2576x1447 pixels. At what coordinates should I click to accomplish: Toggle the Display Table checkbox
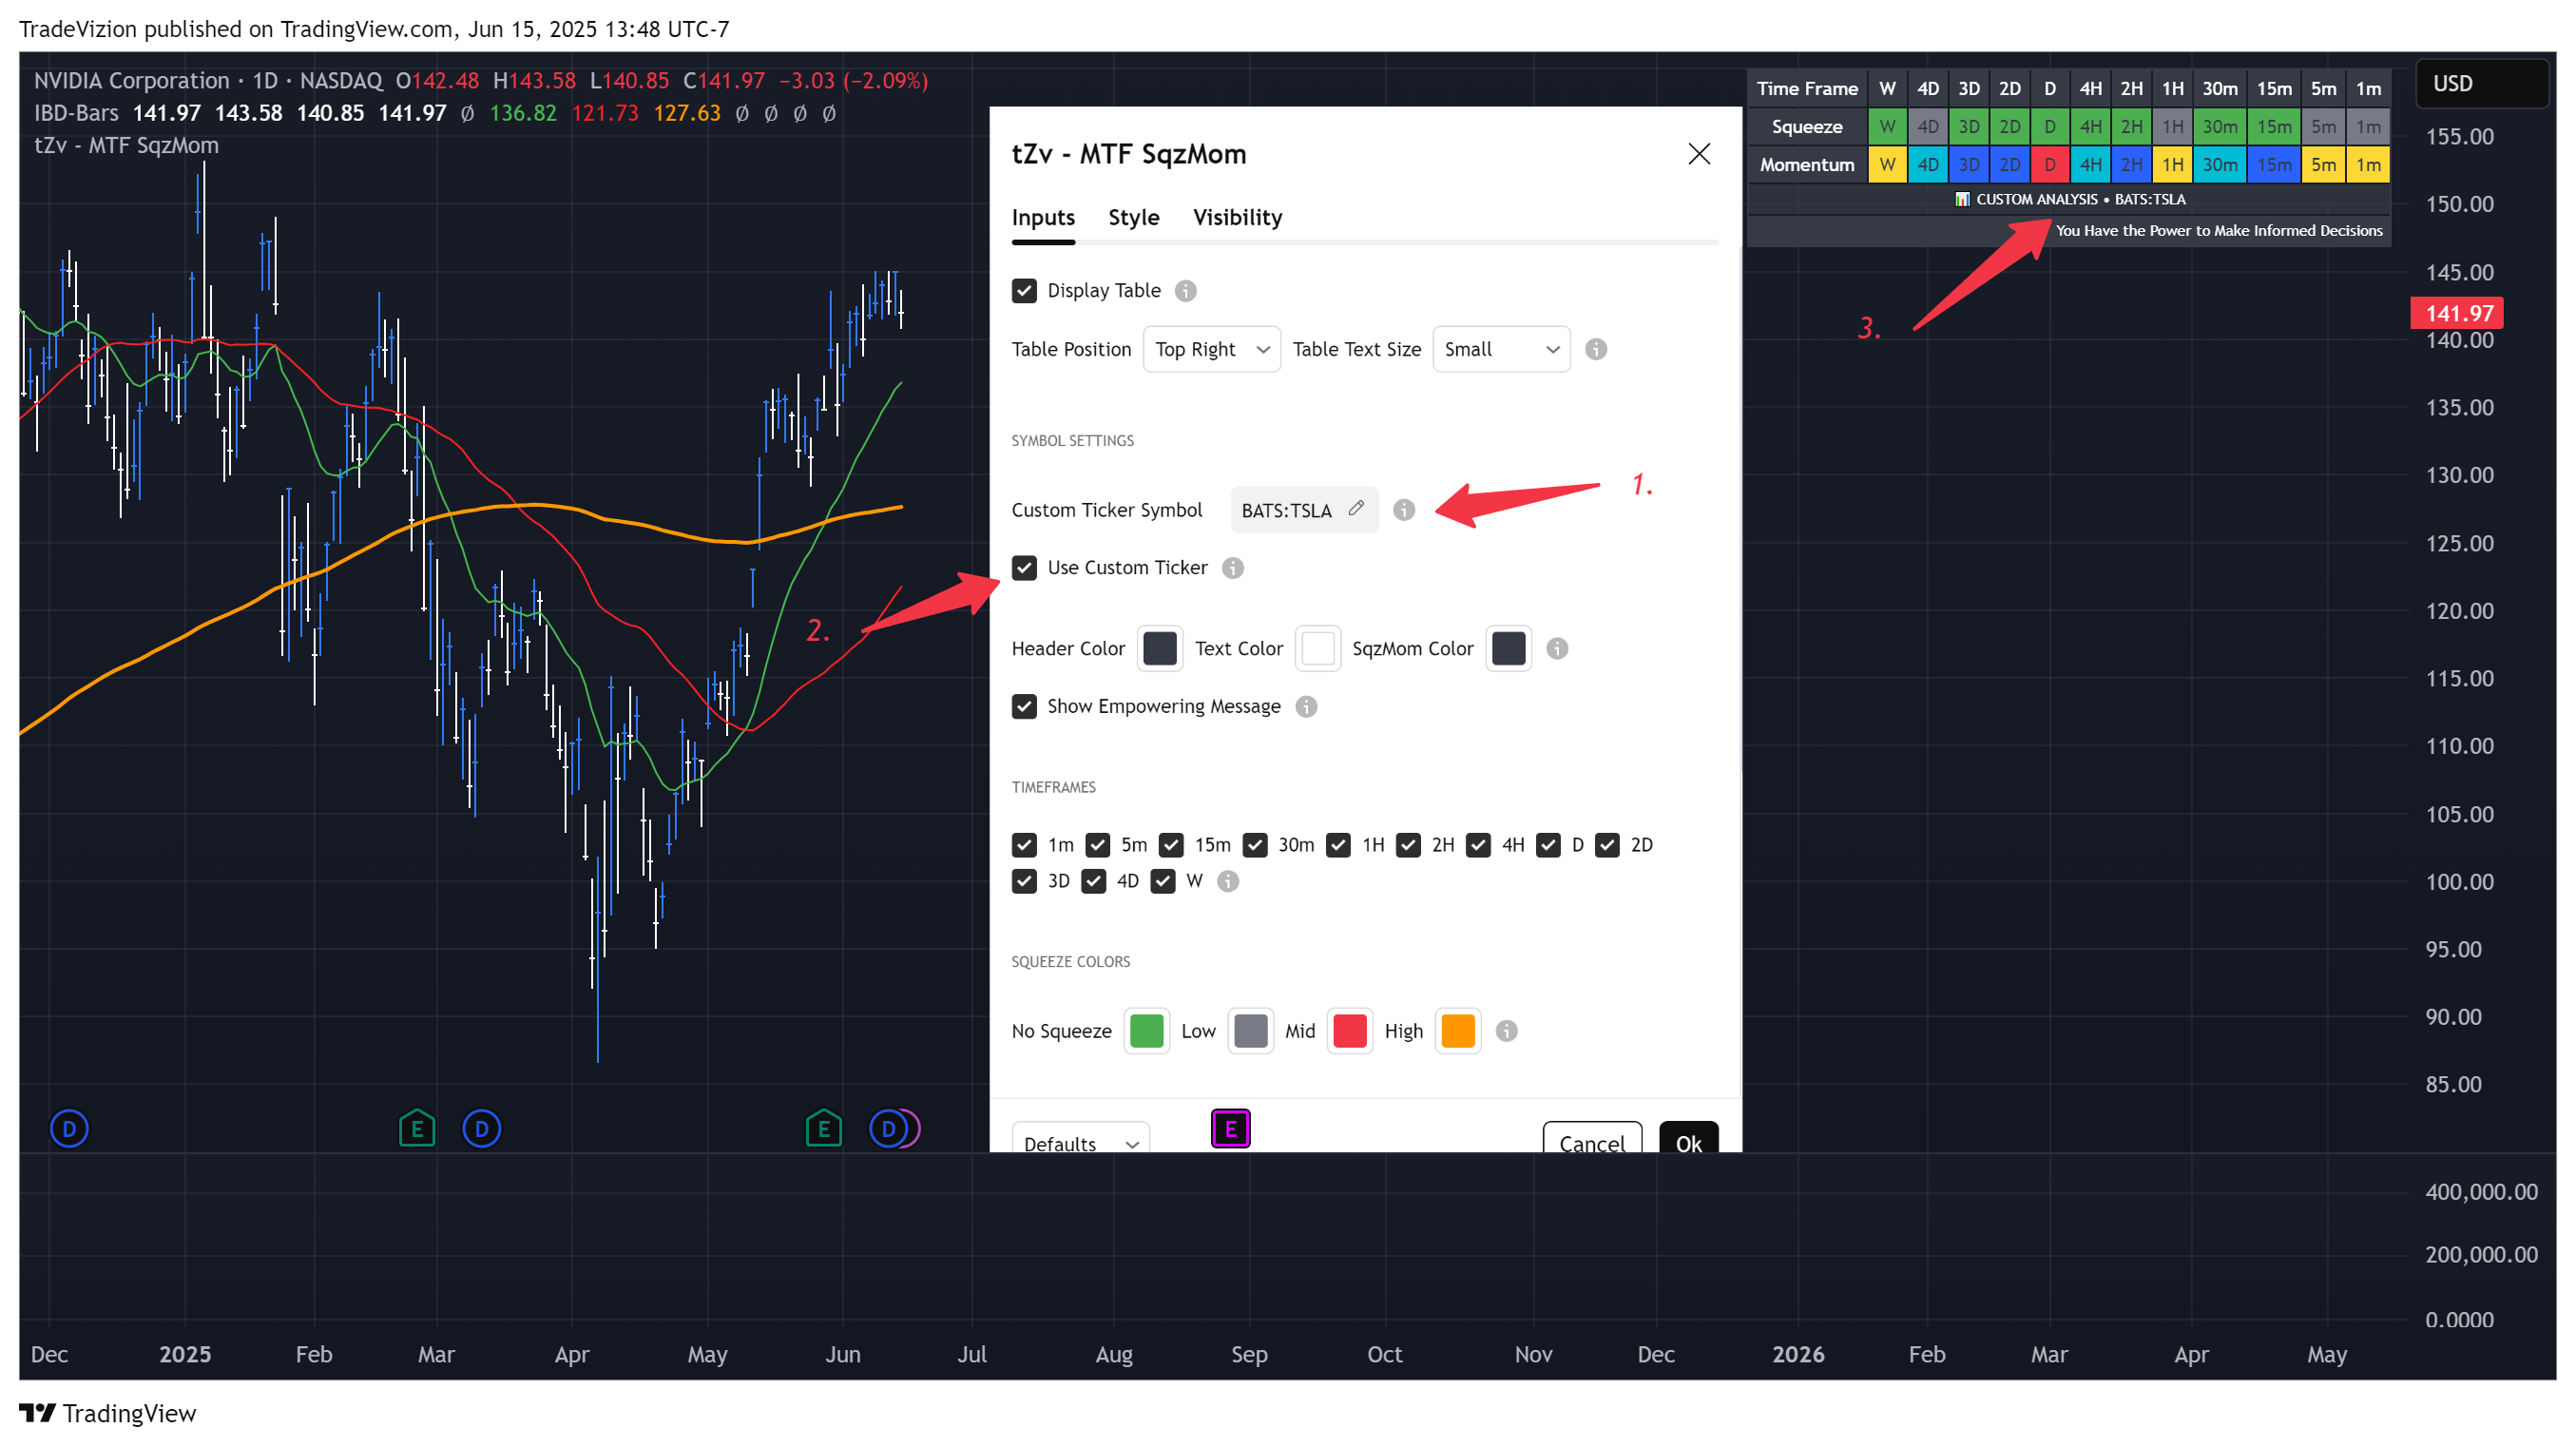[1024, 291]
